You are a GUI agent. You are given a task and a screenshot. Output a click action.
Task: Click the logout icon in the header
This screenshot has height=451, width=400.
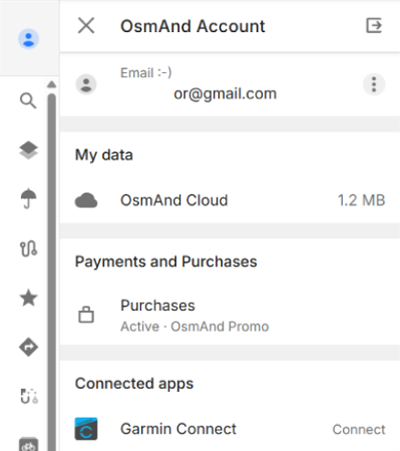pos(374,26)
